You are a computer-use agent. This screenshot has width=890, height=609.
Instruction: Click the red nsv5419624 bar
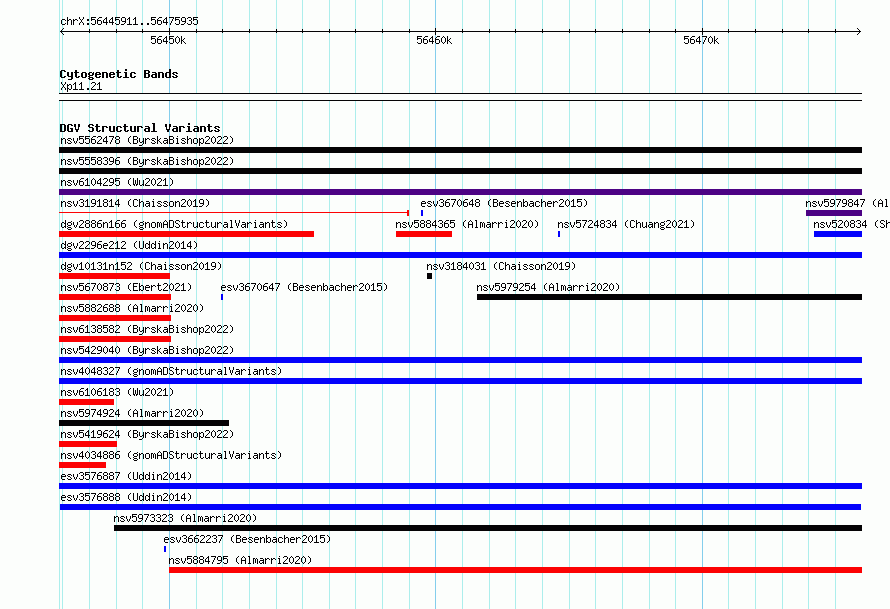(88, 444)
